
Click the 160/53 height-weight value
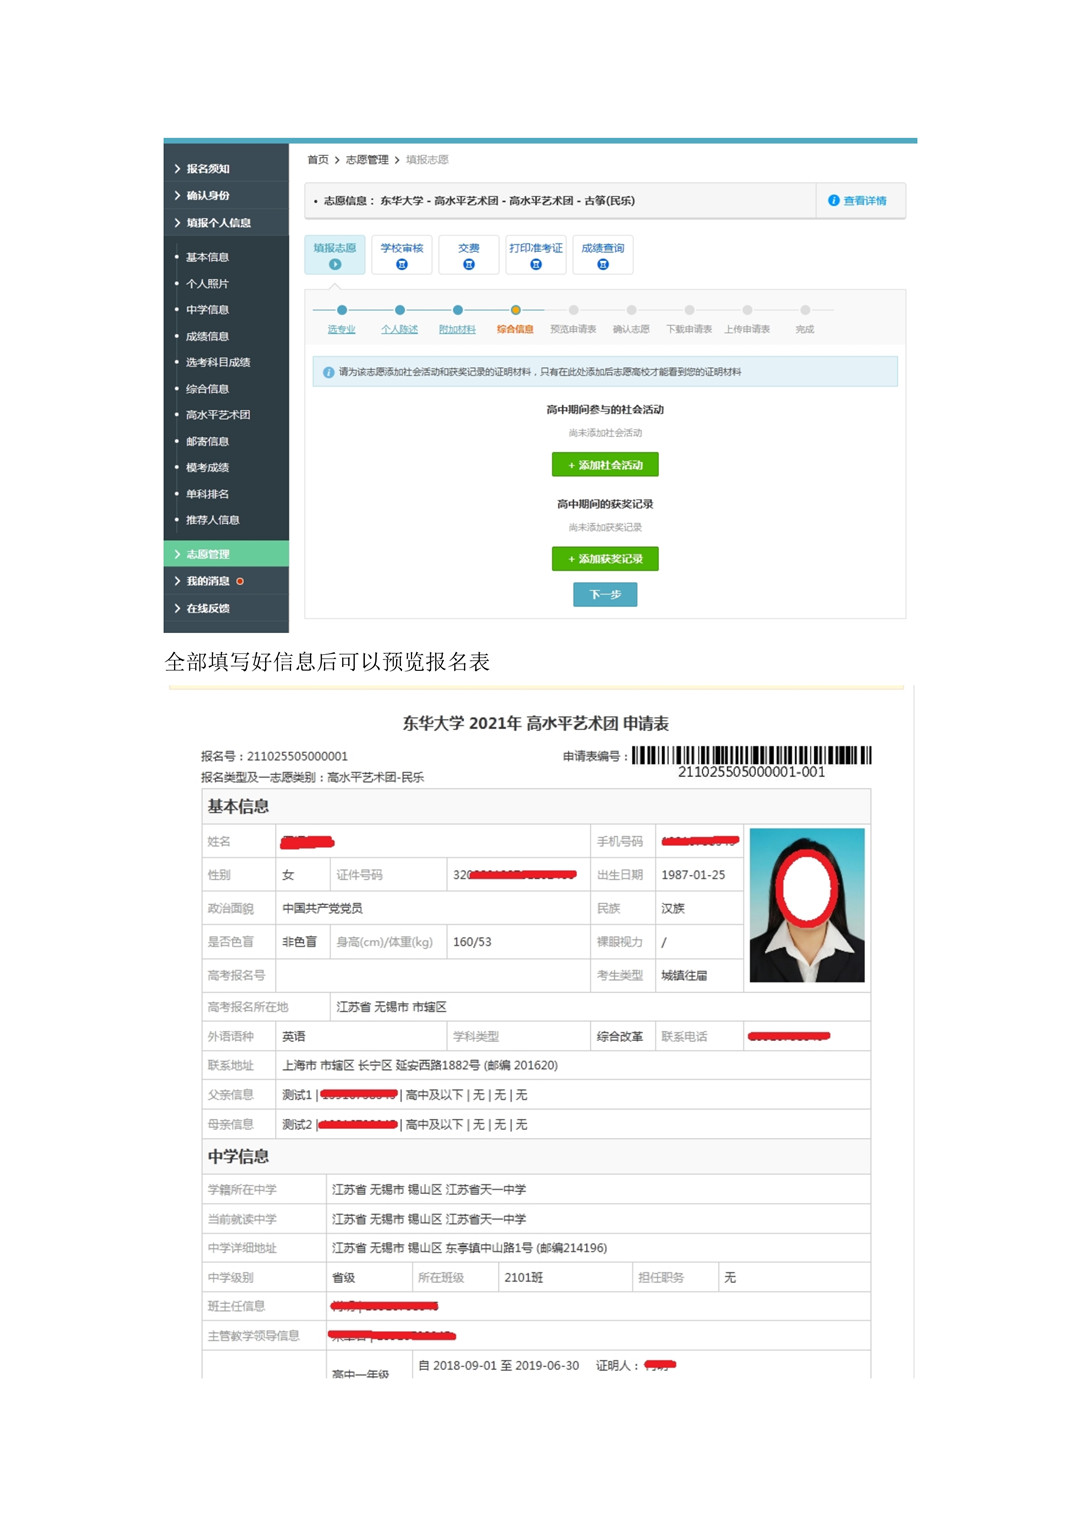472,942
